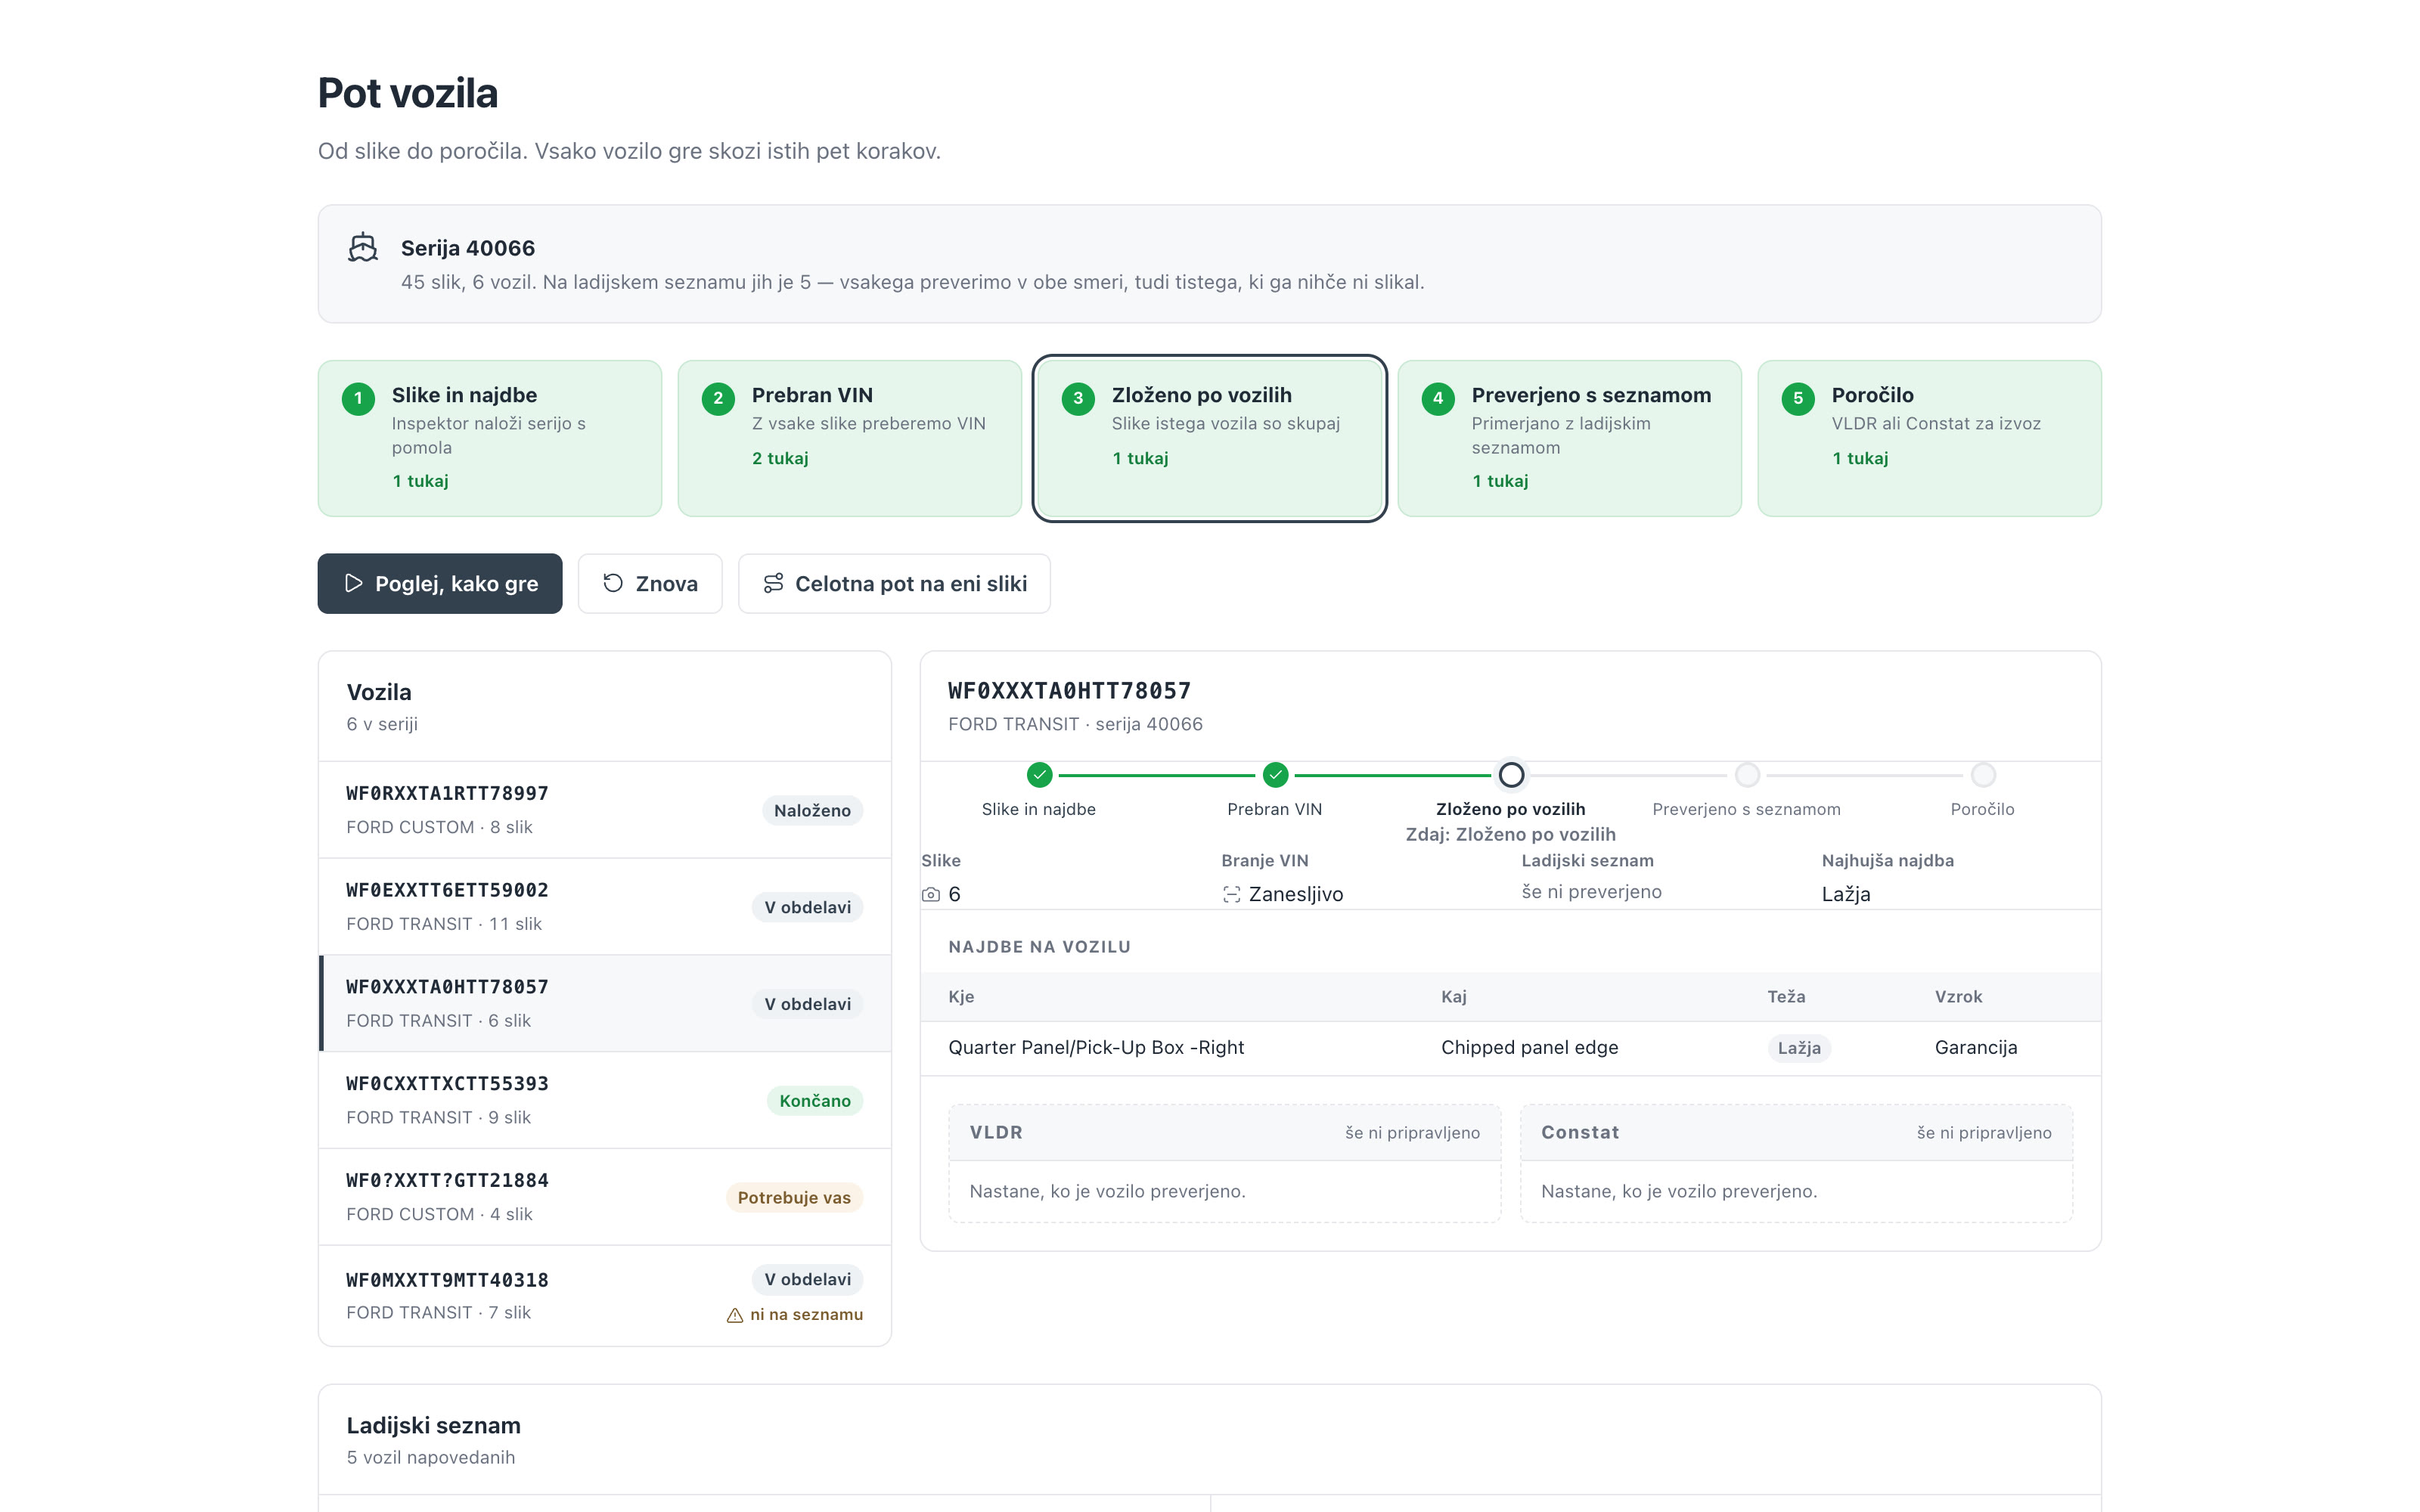Image resolution: width=2420 pixels, height=1512 pixels.
Task: Select the Preverjeno s seznamom step card
Action: pos(1570,438)
